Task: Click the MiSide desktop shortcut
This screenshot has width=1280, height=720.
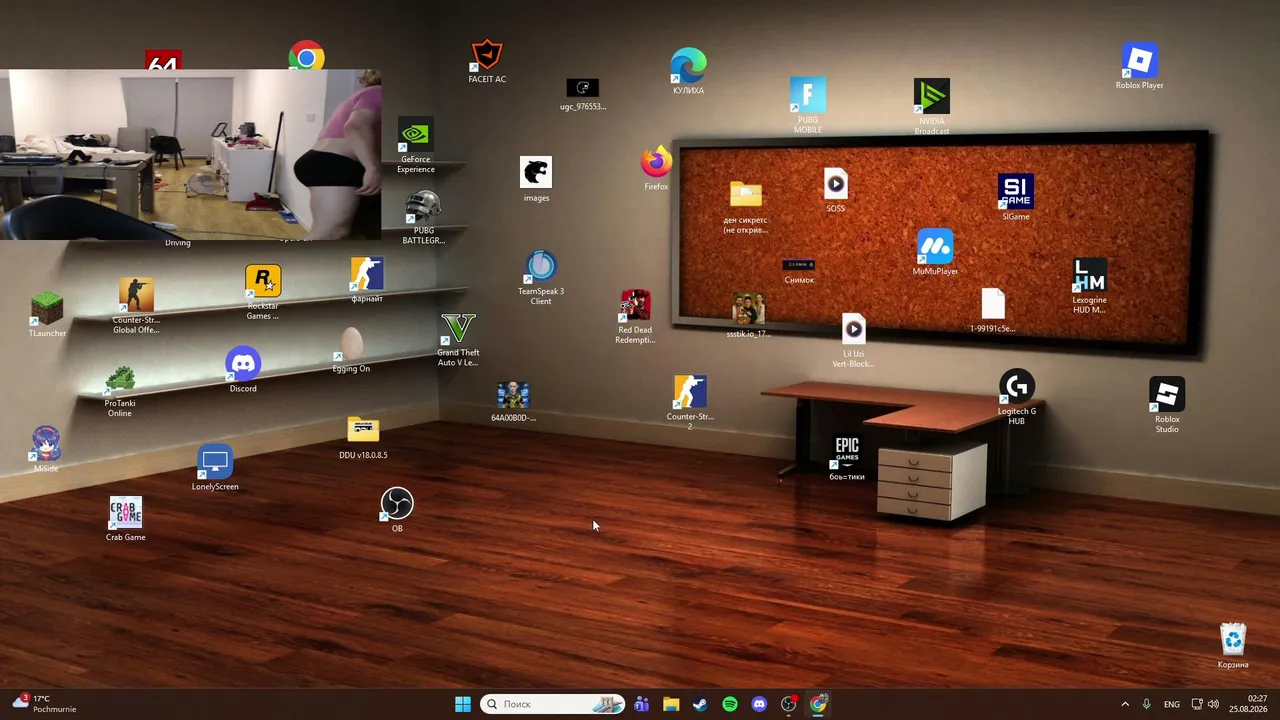Action: tap(46, 449)
